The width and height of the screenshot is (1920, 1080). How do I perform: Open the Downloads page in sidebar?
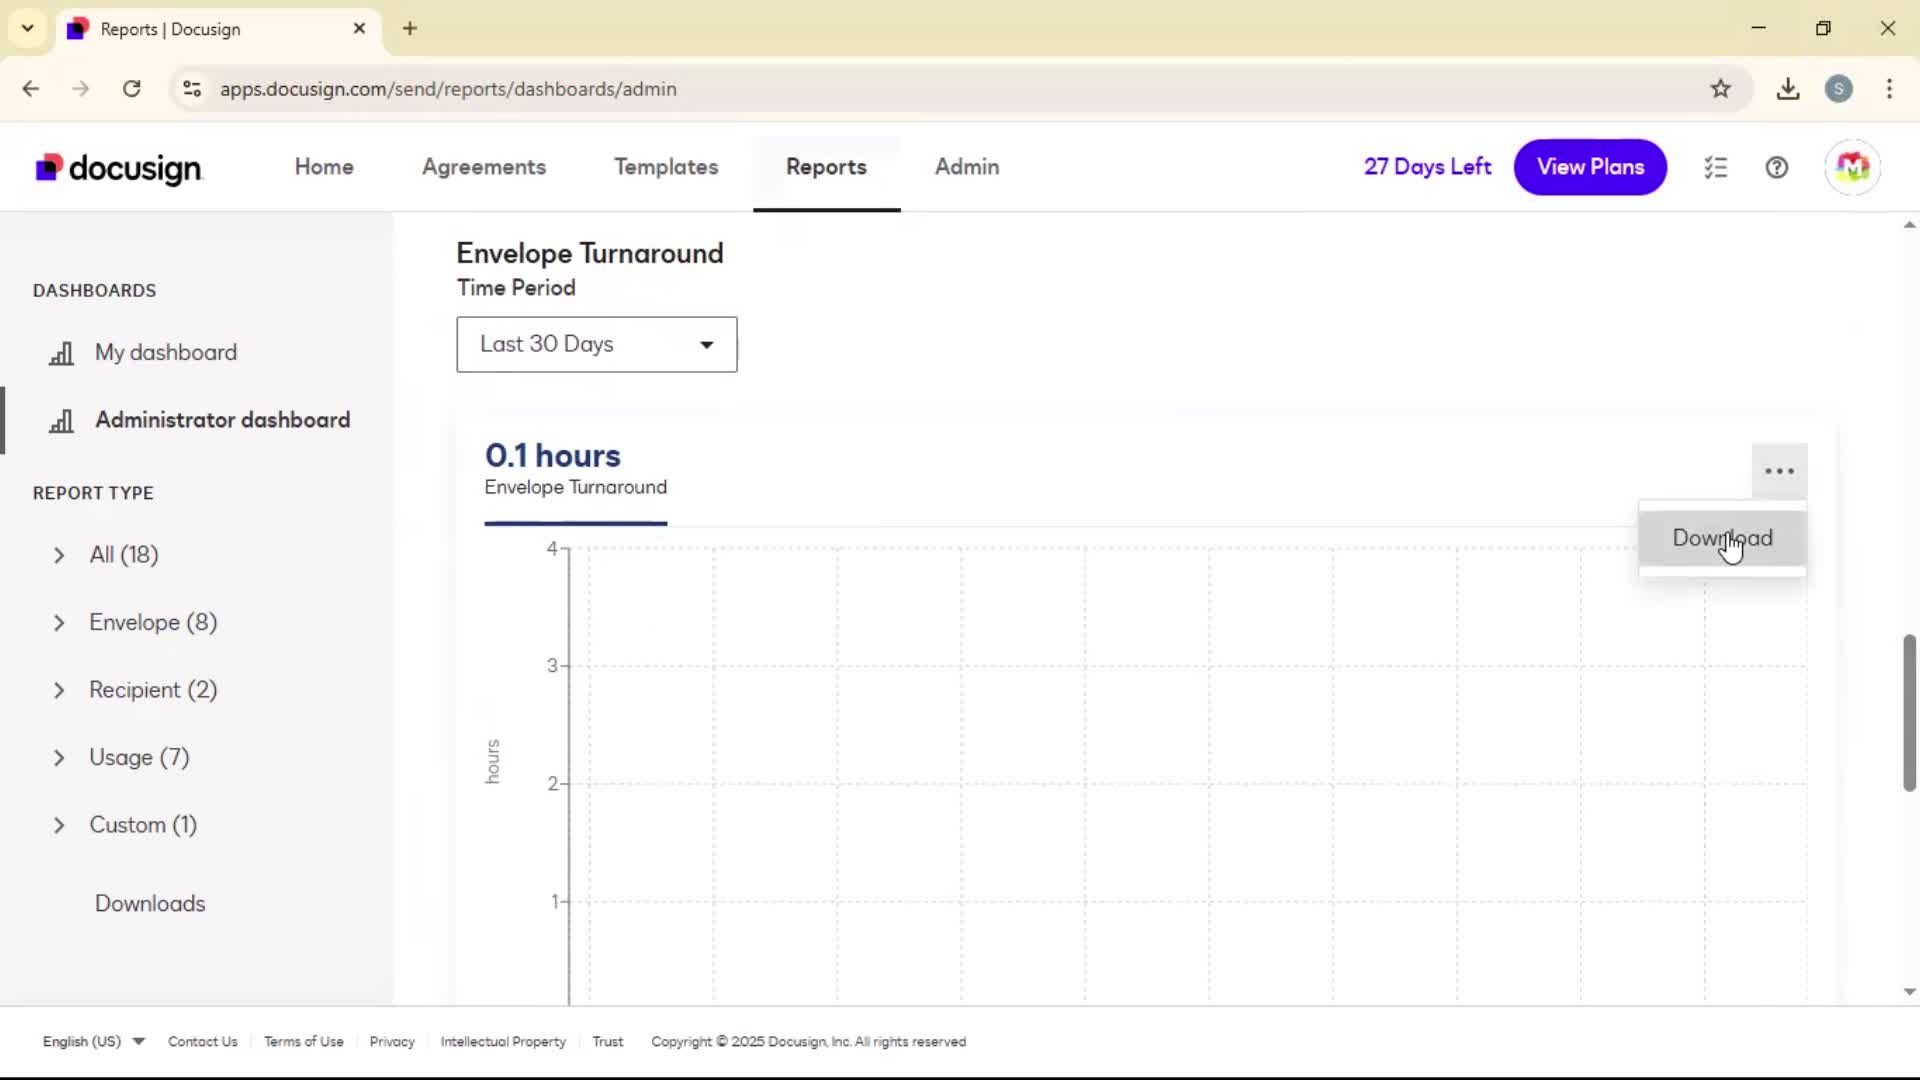click(150, 904)
